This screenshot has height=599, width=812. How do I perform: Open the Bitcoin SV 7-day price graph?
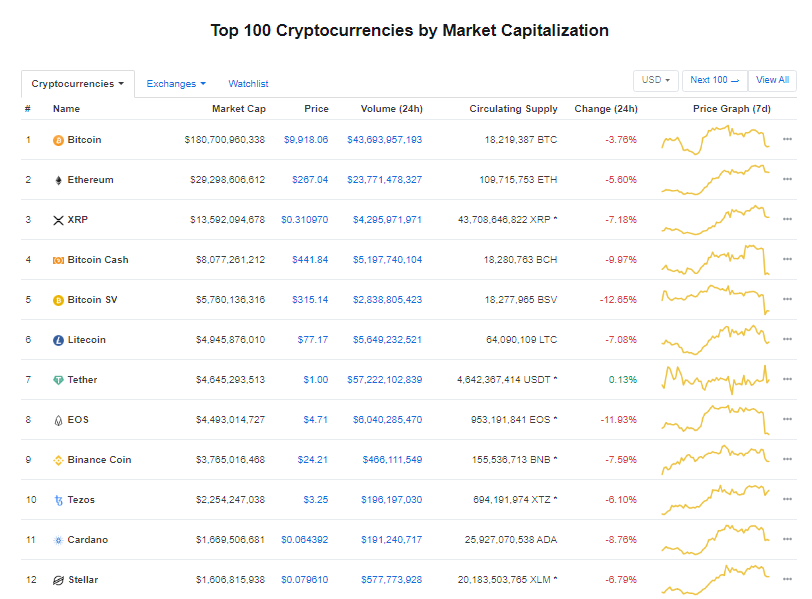pyautogui.click(x=716, y=299)
